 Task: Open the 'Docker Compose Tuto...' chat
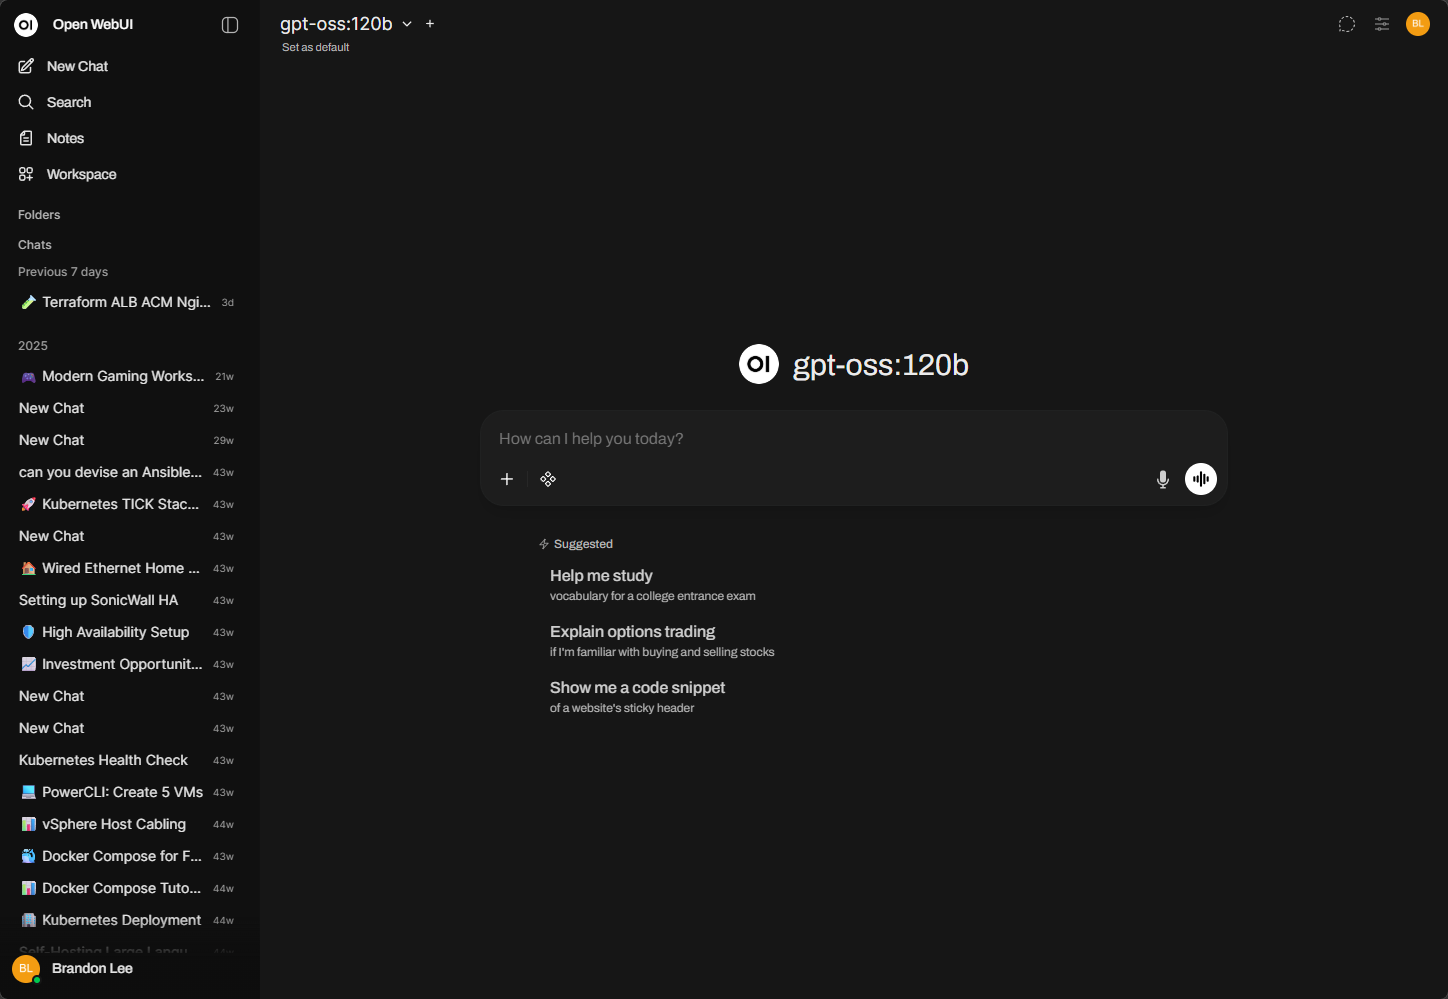pos(126,888)
